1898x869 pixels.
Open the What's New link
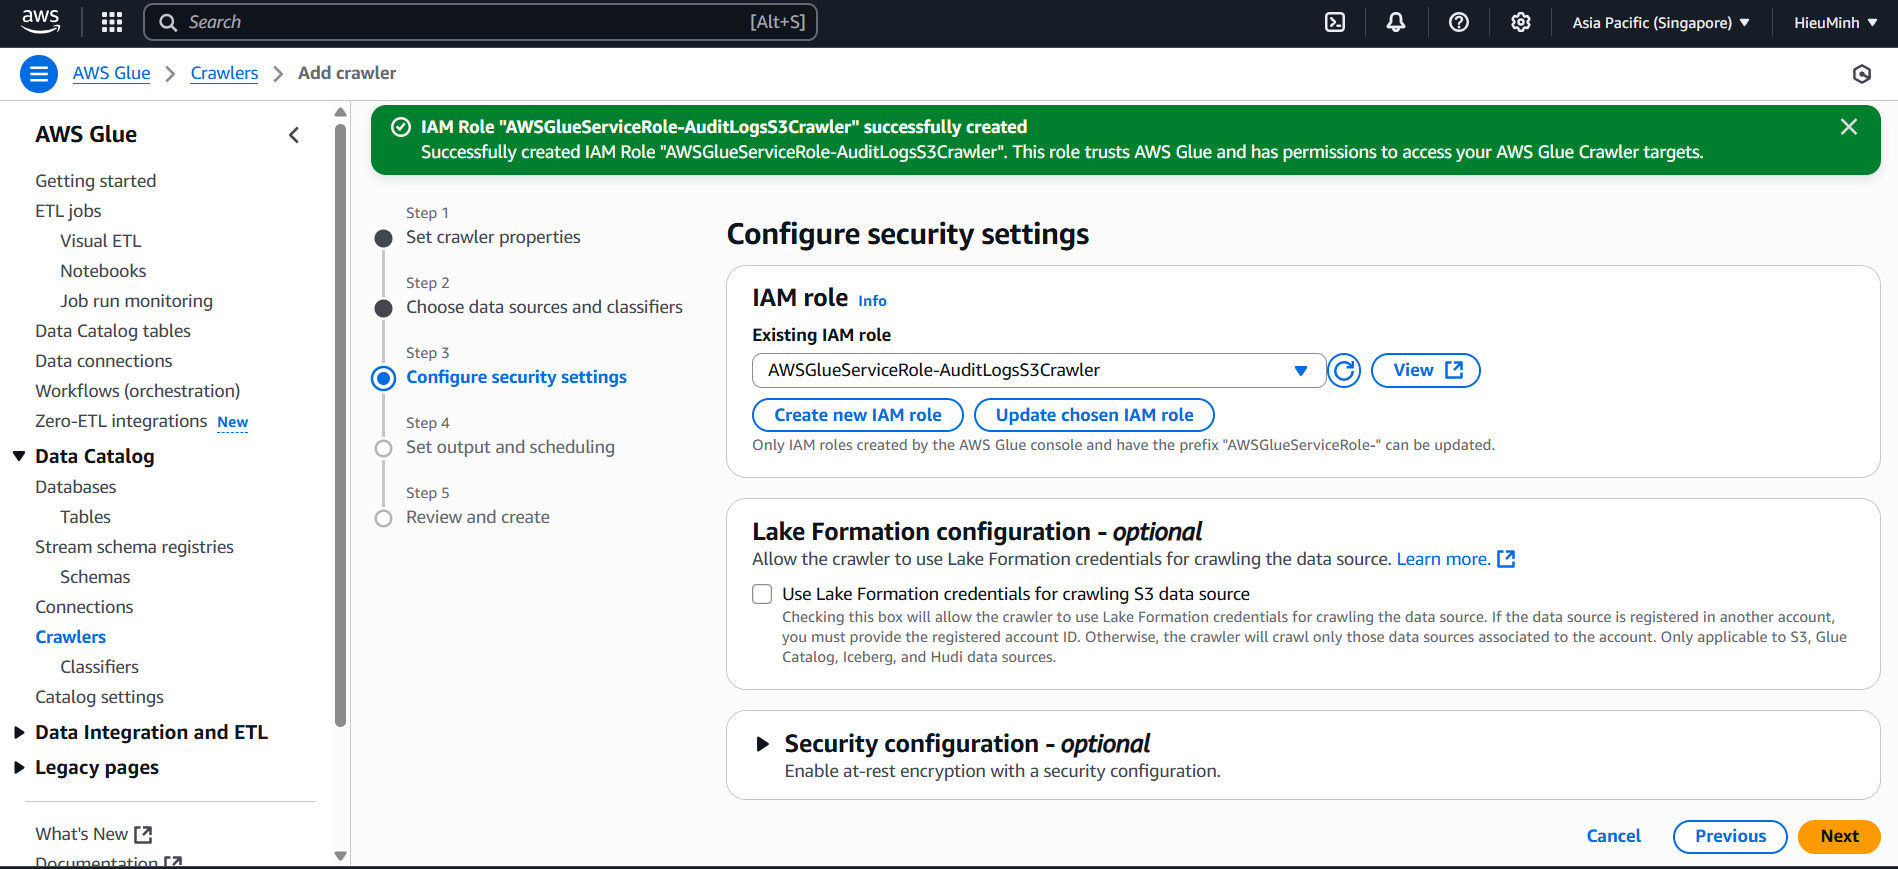pyautogui.click(x=82, y=834)
